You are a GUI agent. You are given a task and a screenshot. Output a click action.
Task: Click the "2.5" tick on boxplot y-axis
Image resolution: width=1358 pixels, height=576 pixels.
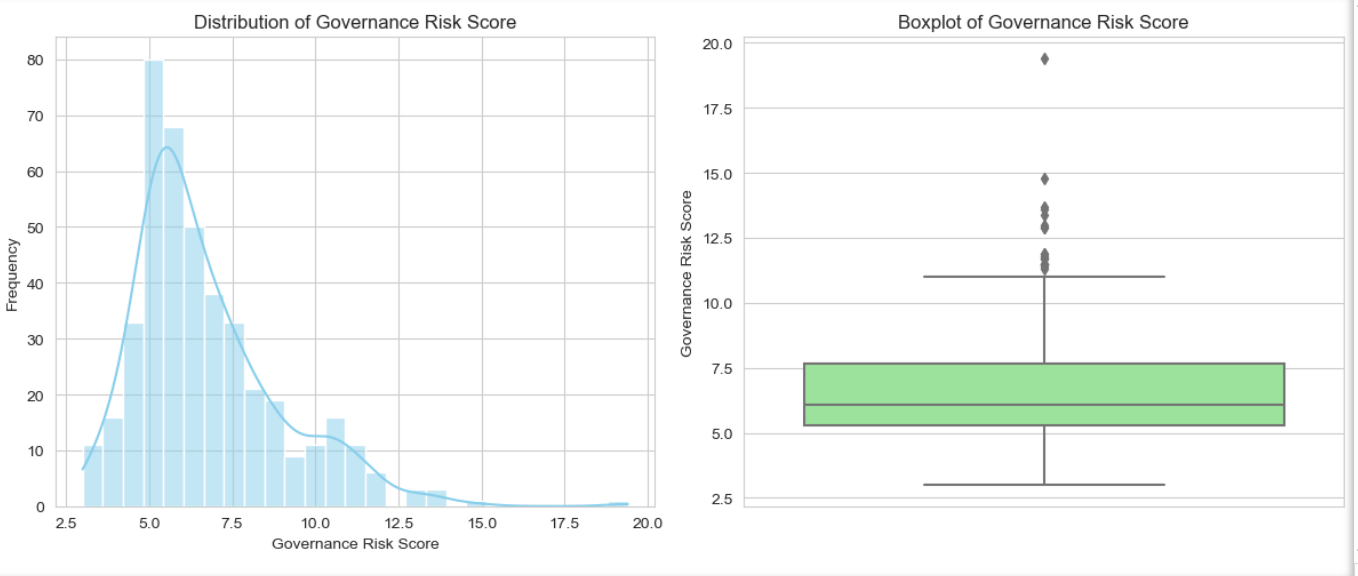(x=722, y=499)
